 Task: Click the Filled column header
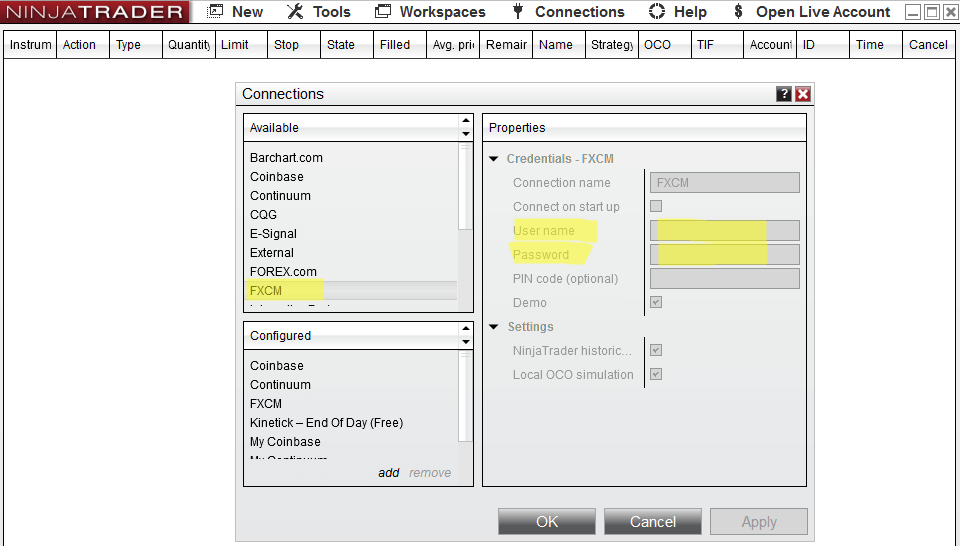point(400,45)
